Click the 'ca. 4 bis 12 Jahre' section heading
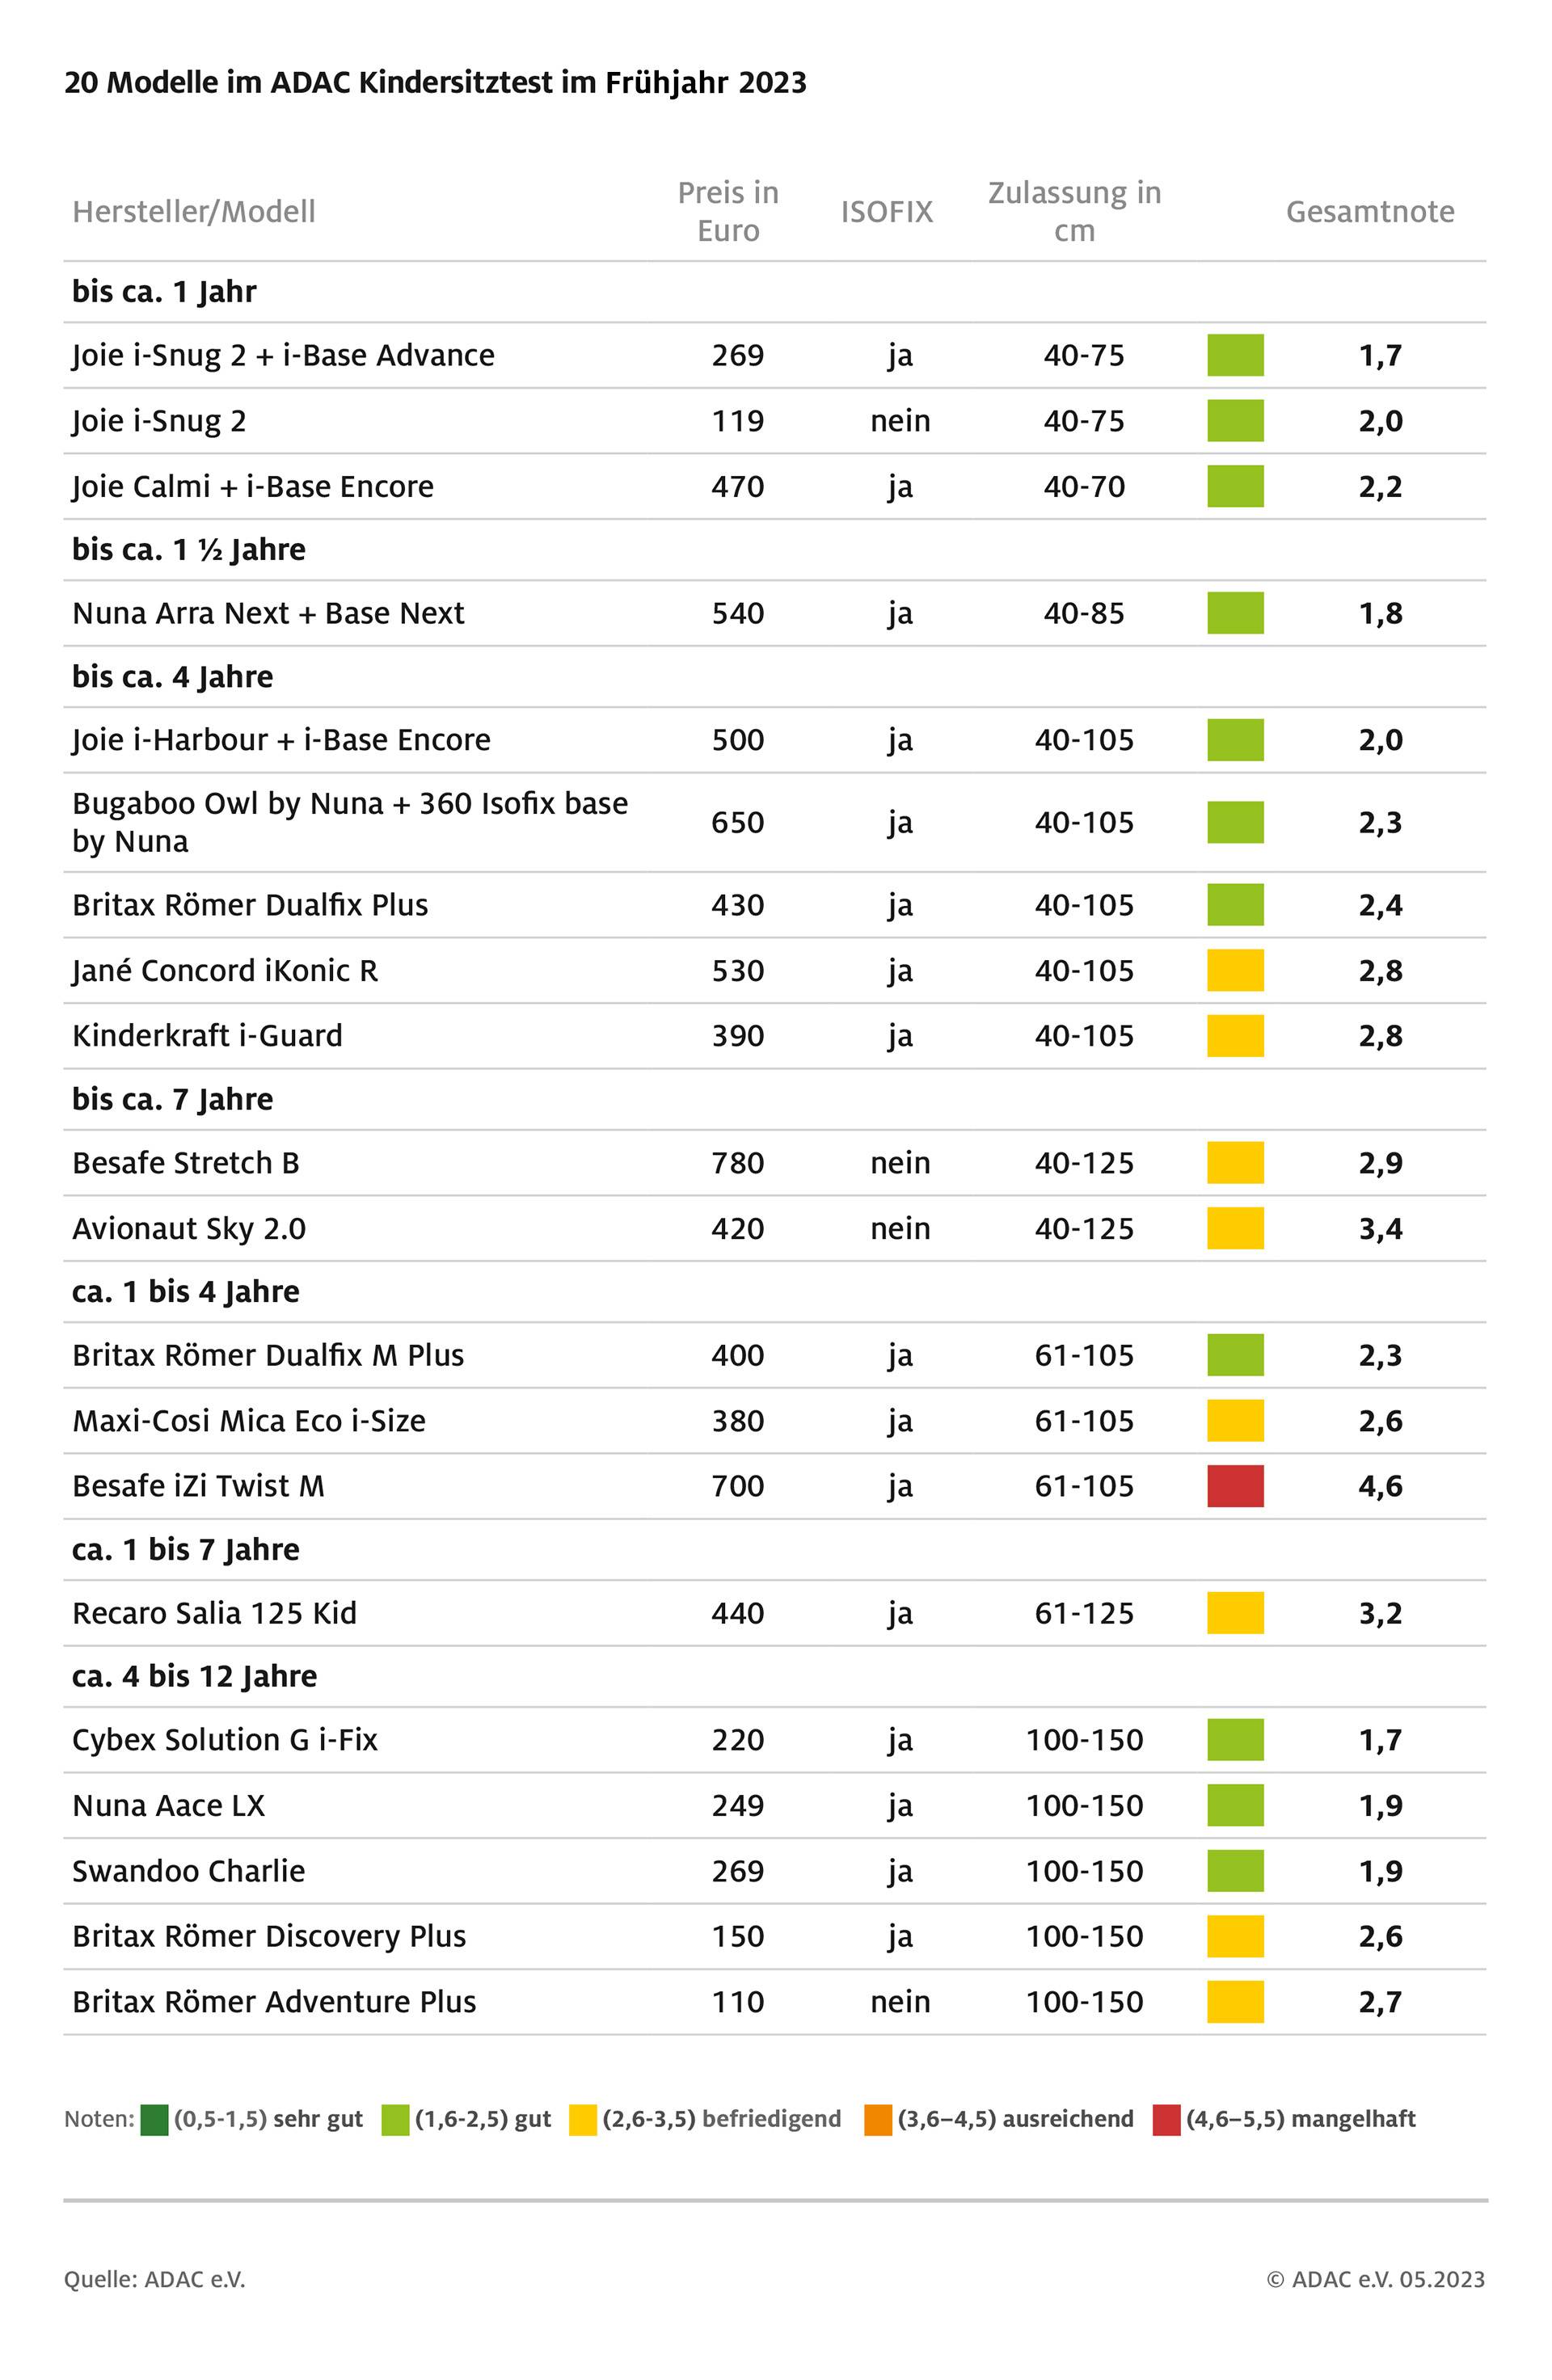Image resolution: width=1552 pixels, height=2380 pixels. [x=194, y=1676]
